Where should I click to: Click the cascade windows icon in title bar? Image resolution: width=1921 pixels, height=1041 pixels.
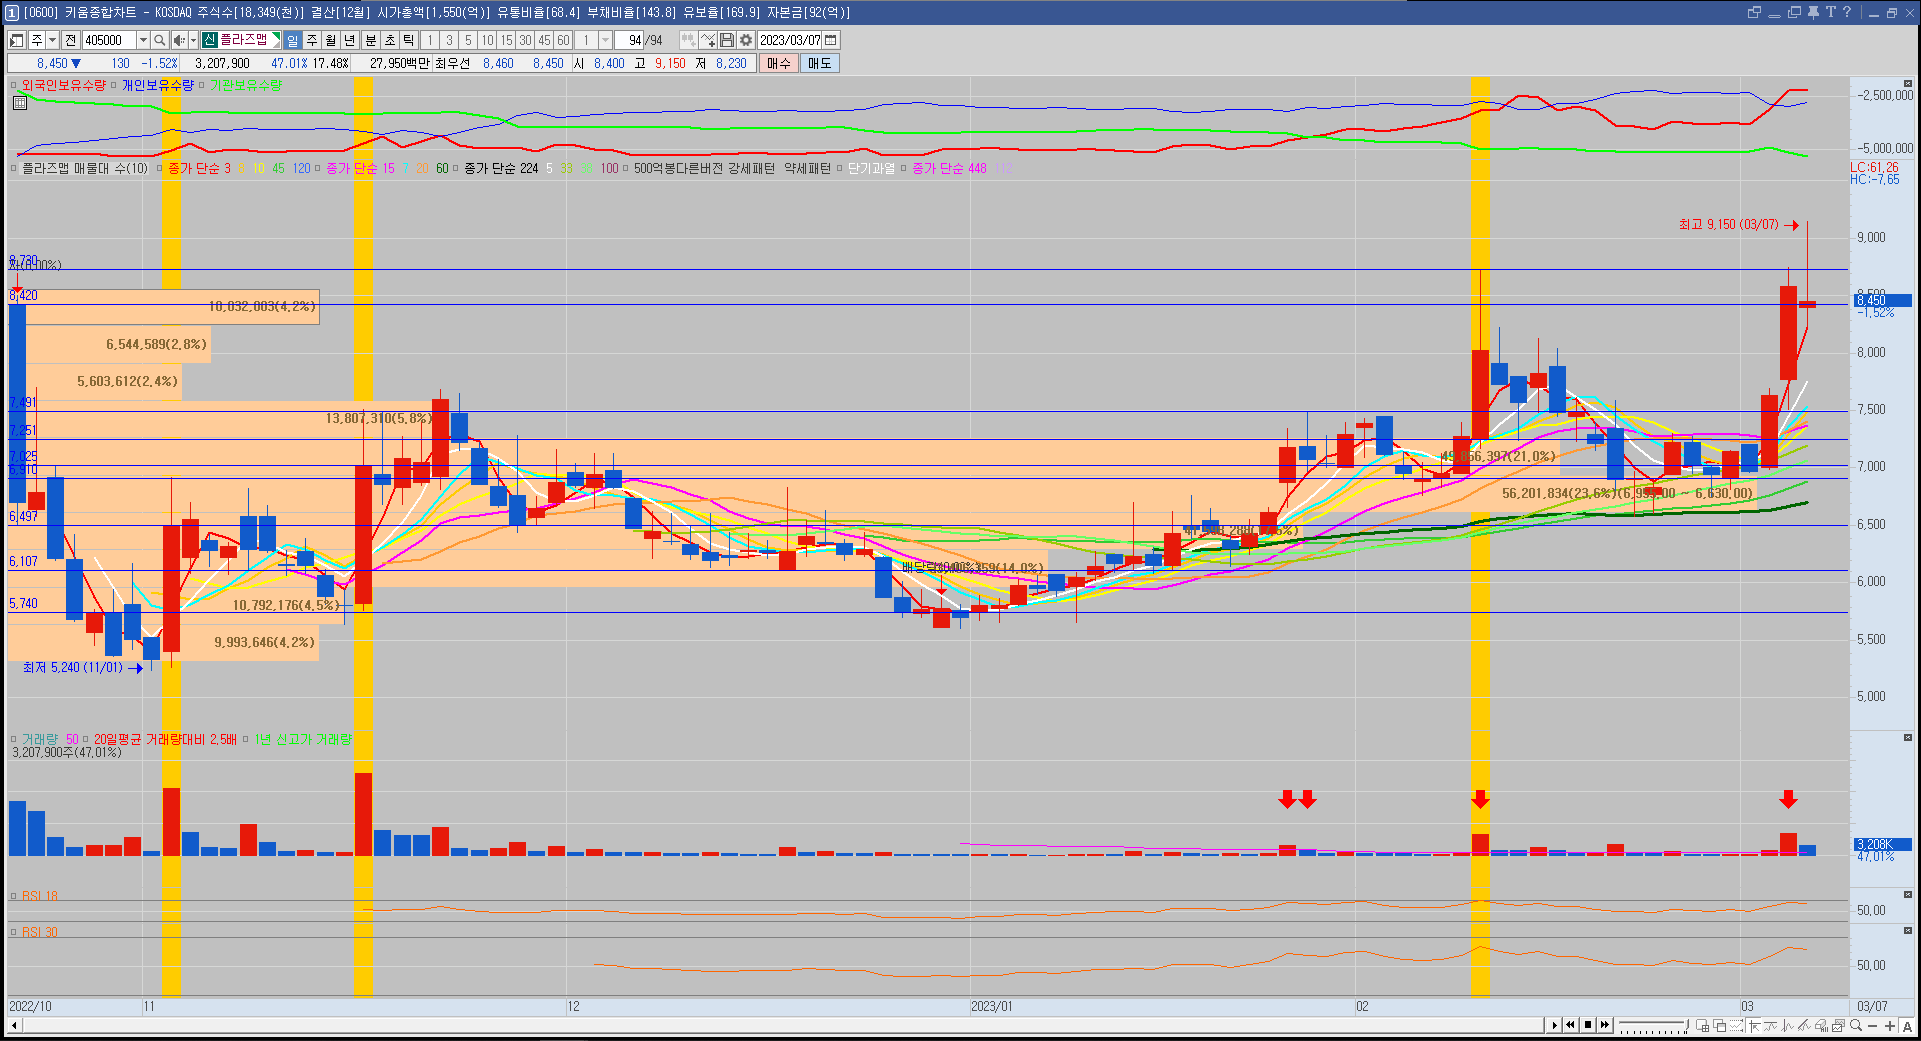(x=1754, y=12)
